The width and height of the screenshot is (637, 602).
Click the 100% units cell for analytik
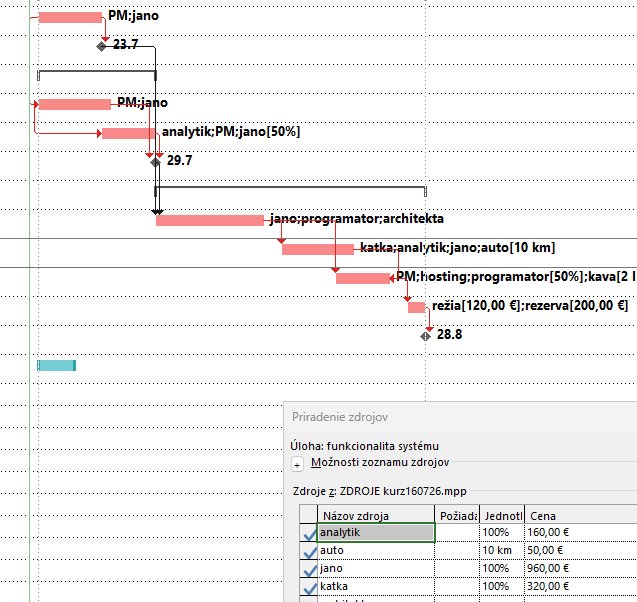click(502, 533)
